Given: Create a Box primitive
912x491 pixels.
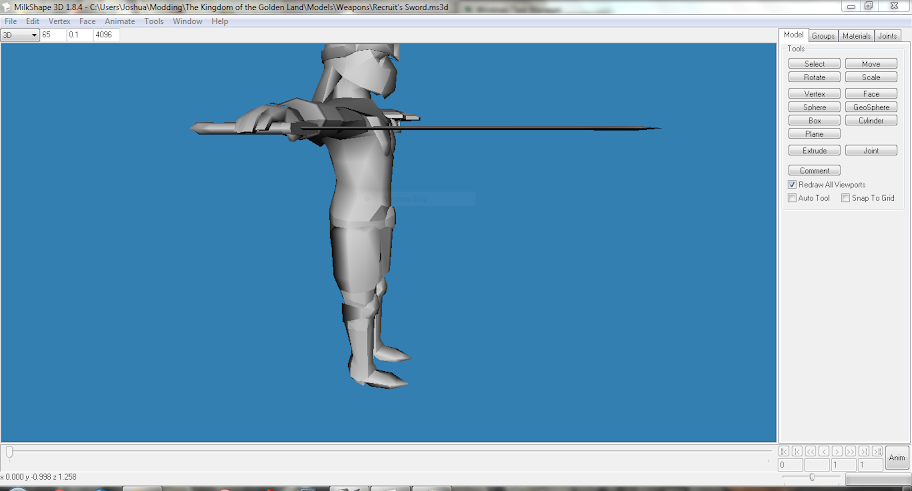Looking at the screenshot, I should [x=814, y=120].
